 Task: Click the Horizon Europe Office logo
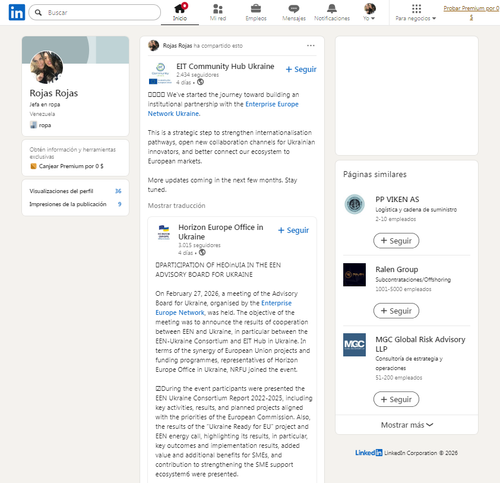click(x=164, y=232)
